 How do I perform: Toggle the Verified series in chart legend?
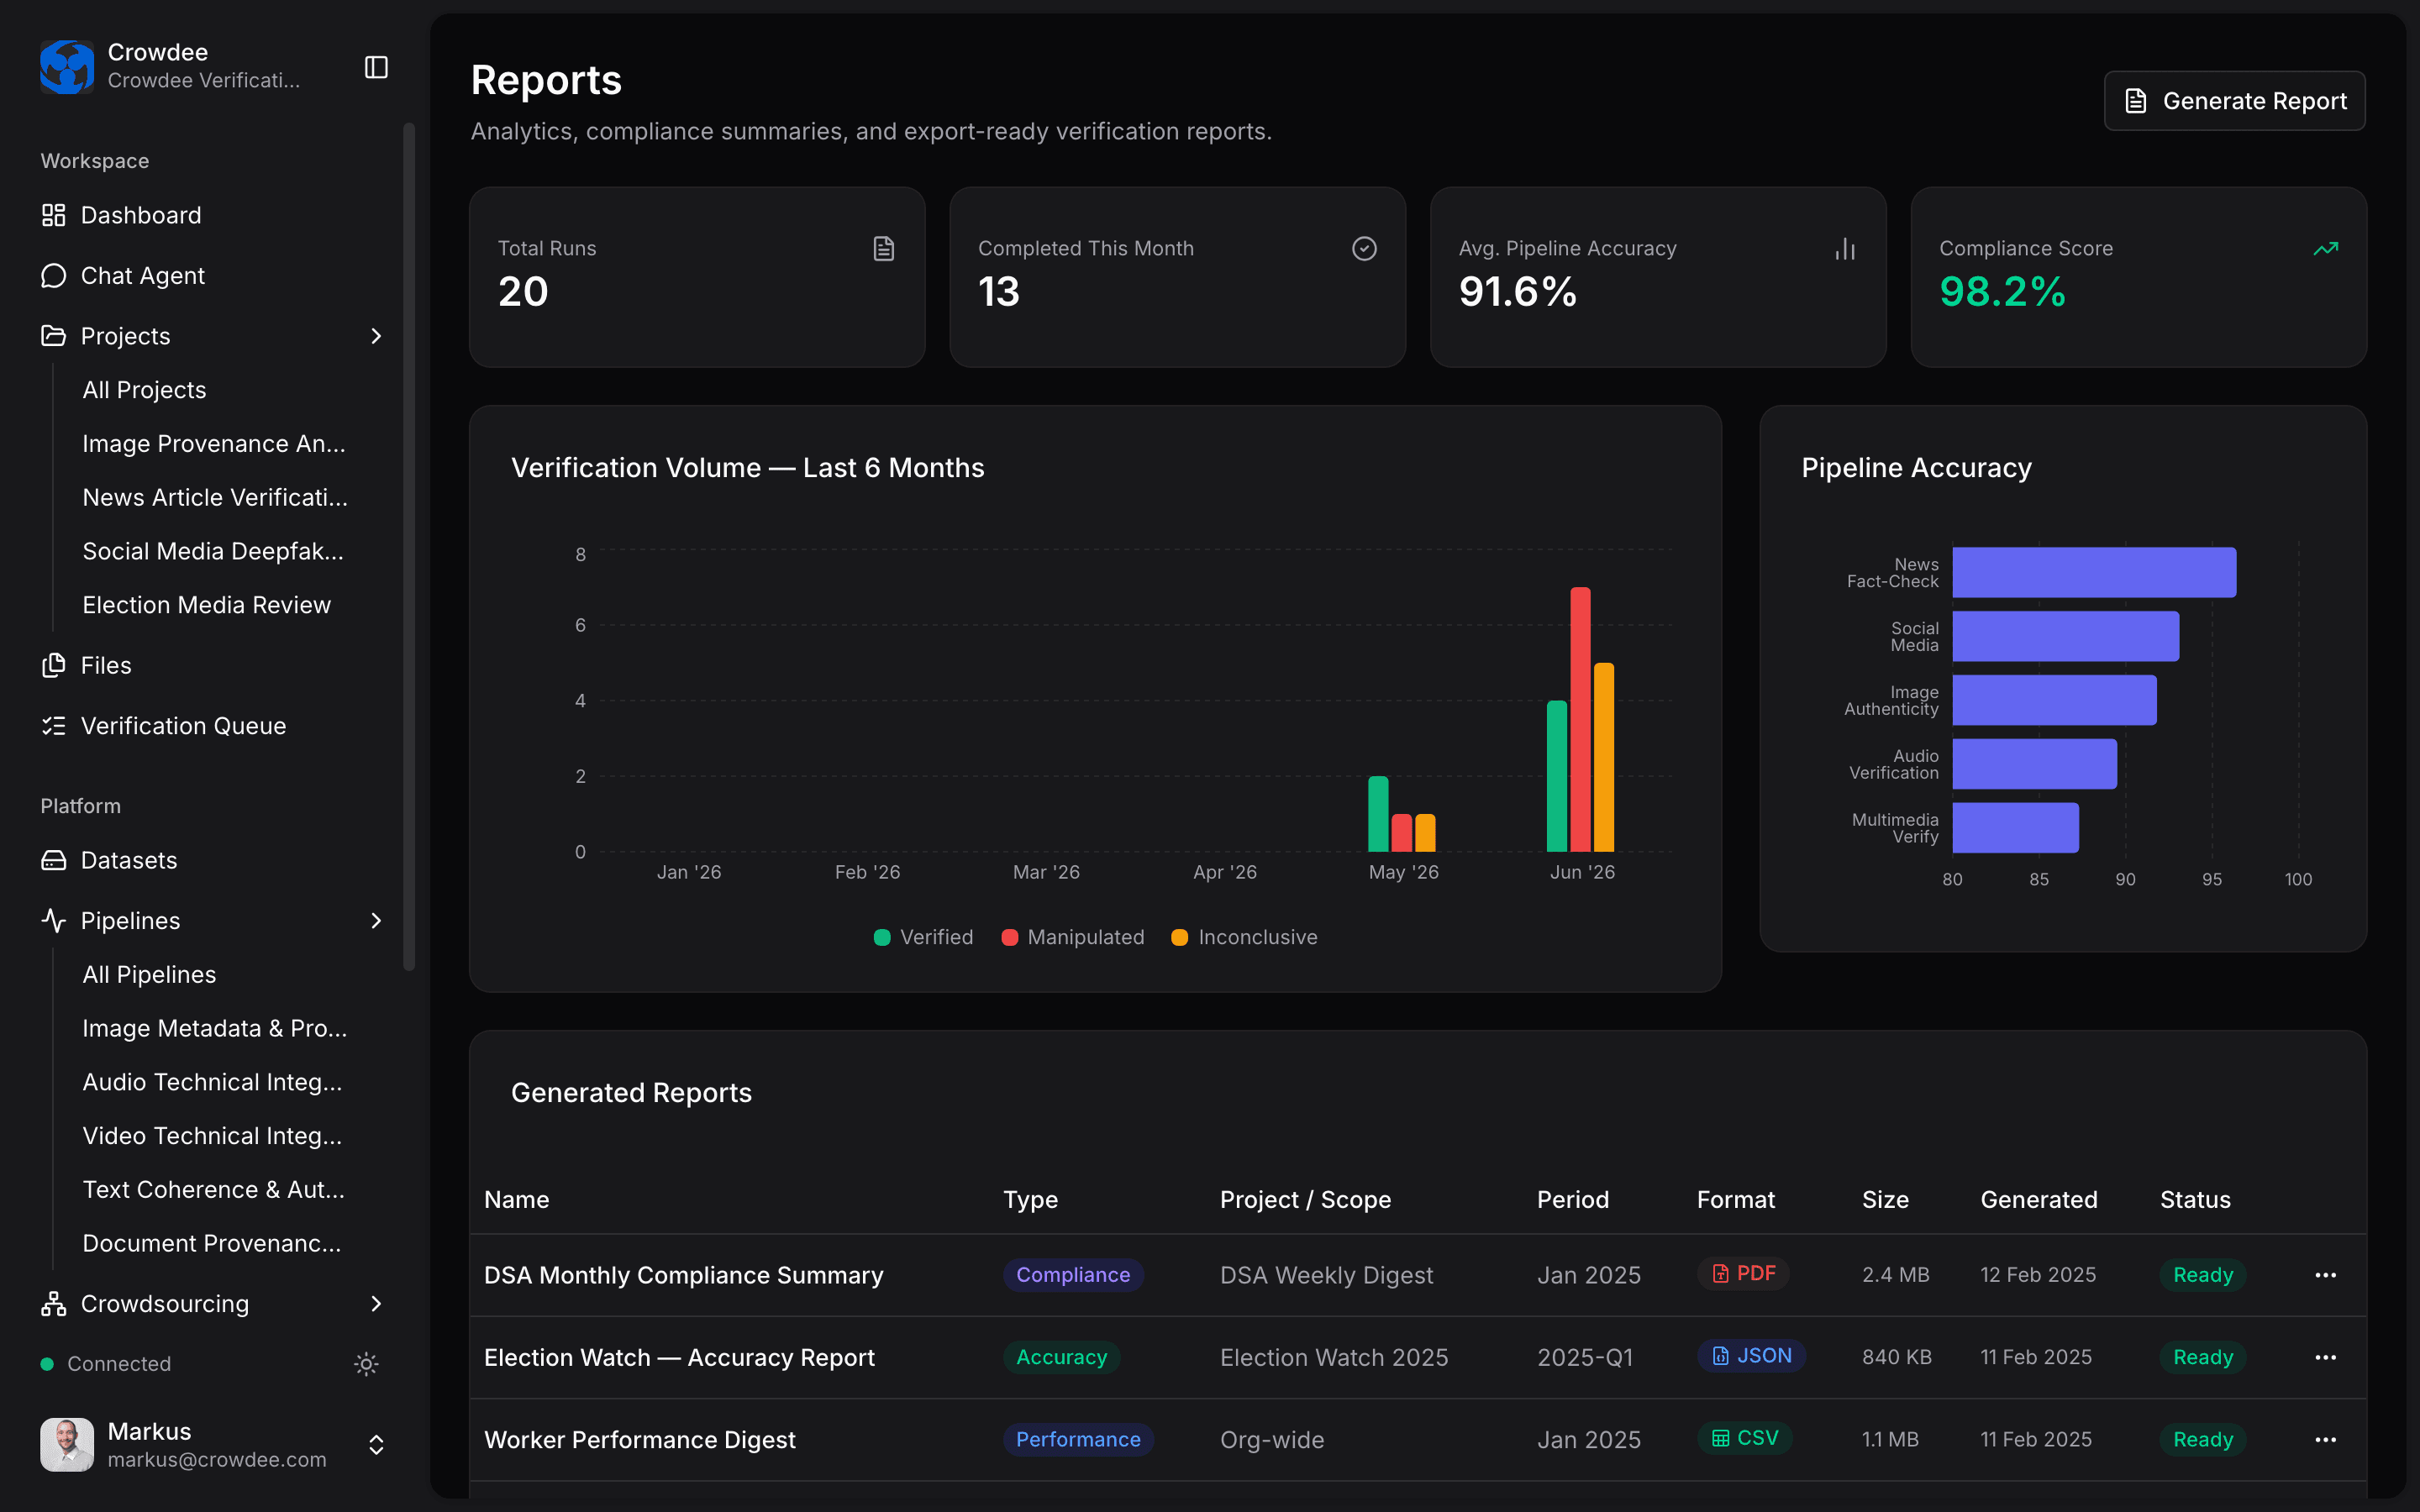point(923,937)
